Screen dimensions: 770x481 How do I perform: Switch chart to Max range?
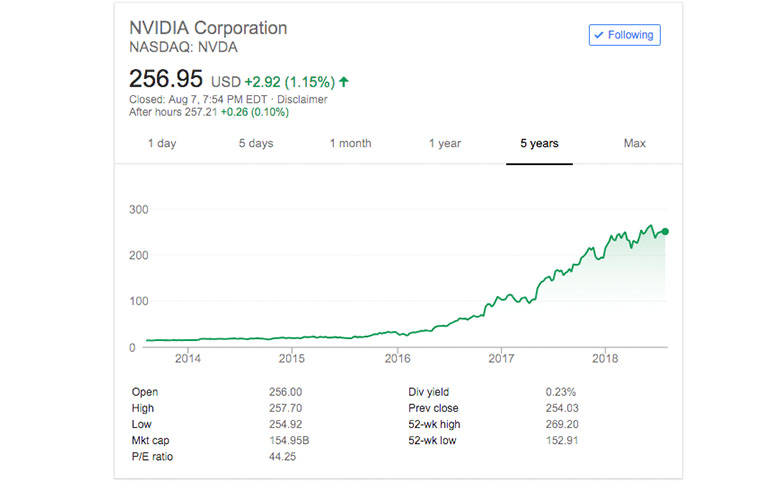point(634,144)
